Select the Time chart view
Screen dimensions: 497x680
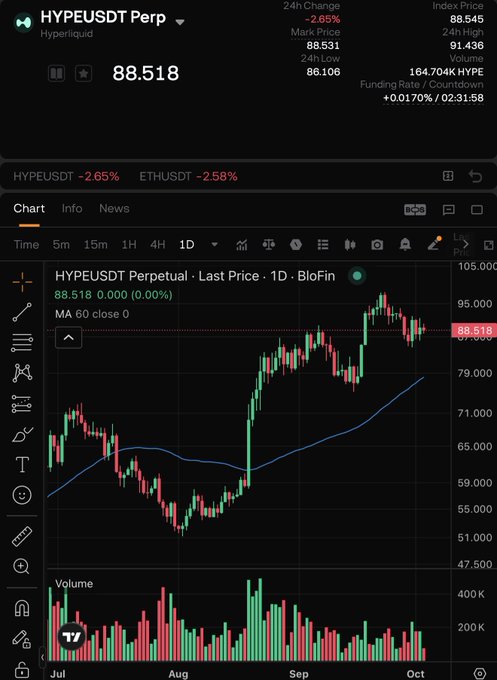click(26, 245)
